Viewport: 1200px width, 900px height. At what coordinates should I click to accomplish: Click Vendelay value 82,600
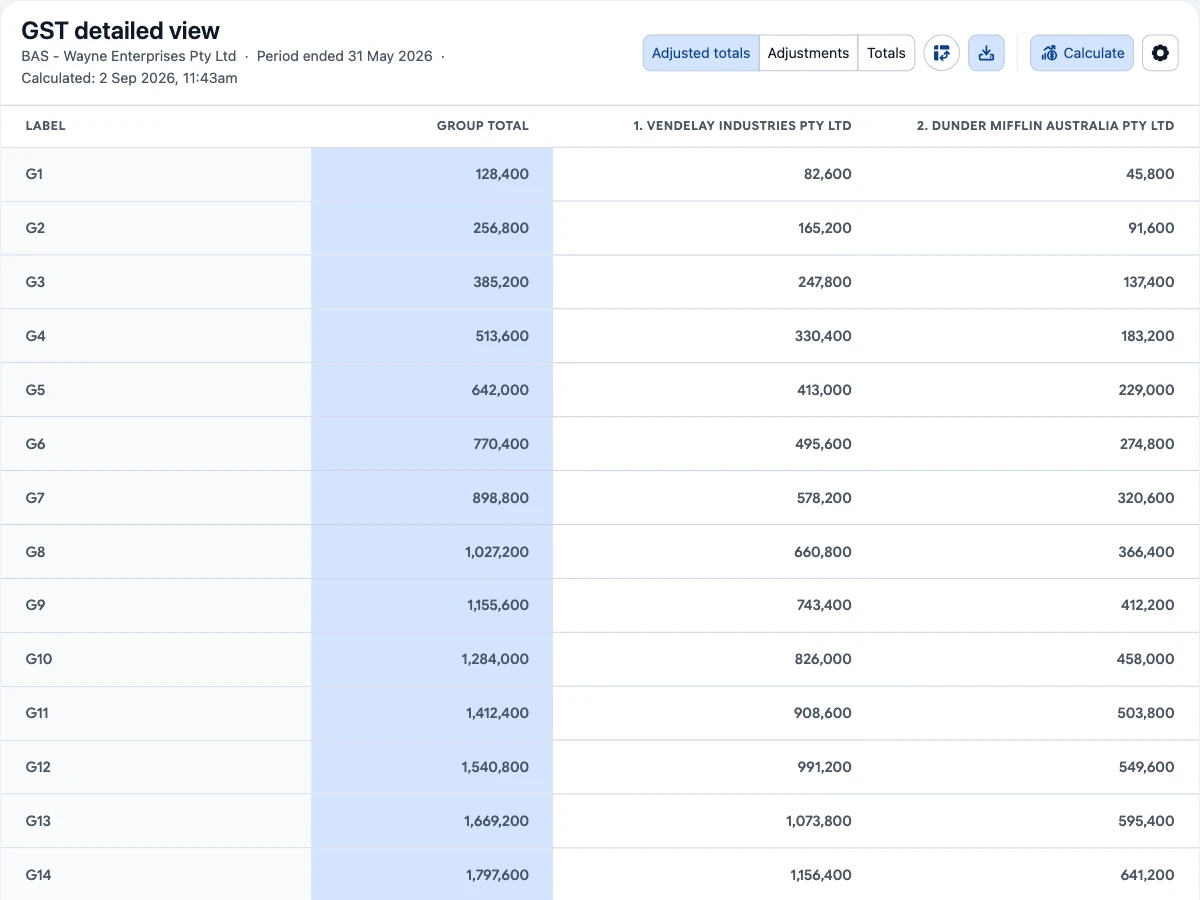click(x=828, y=174)
